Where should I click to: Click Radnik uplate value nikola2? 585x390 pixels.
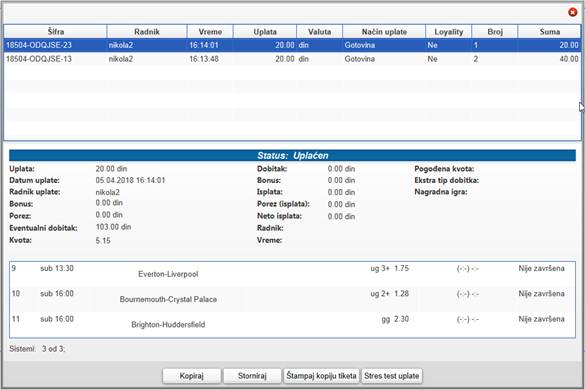coord(107,193)
